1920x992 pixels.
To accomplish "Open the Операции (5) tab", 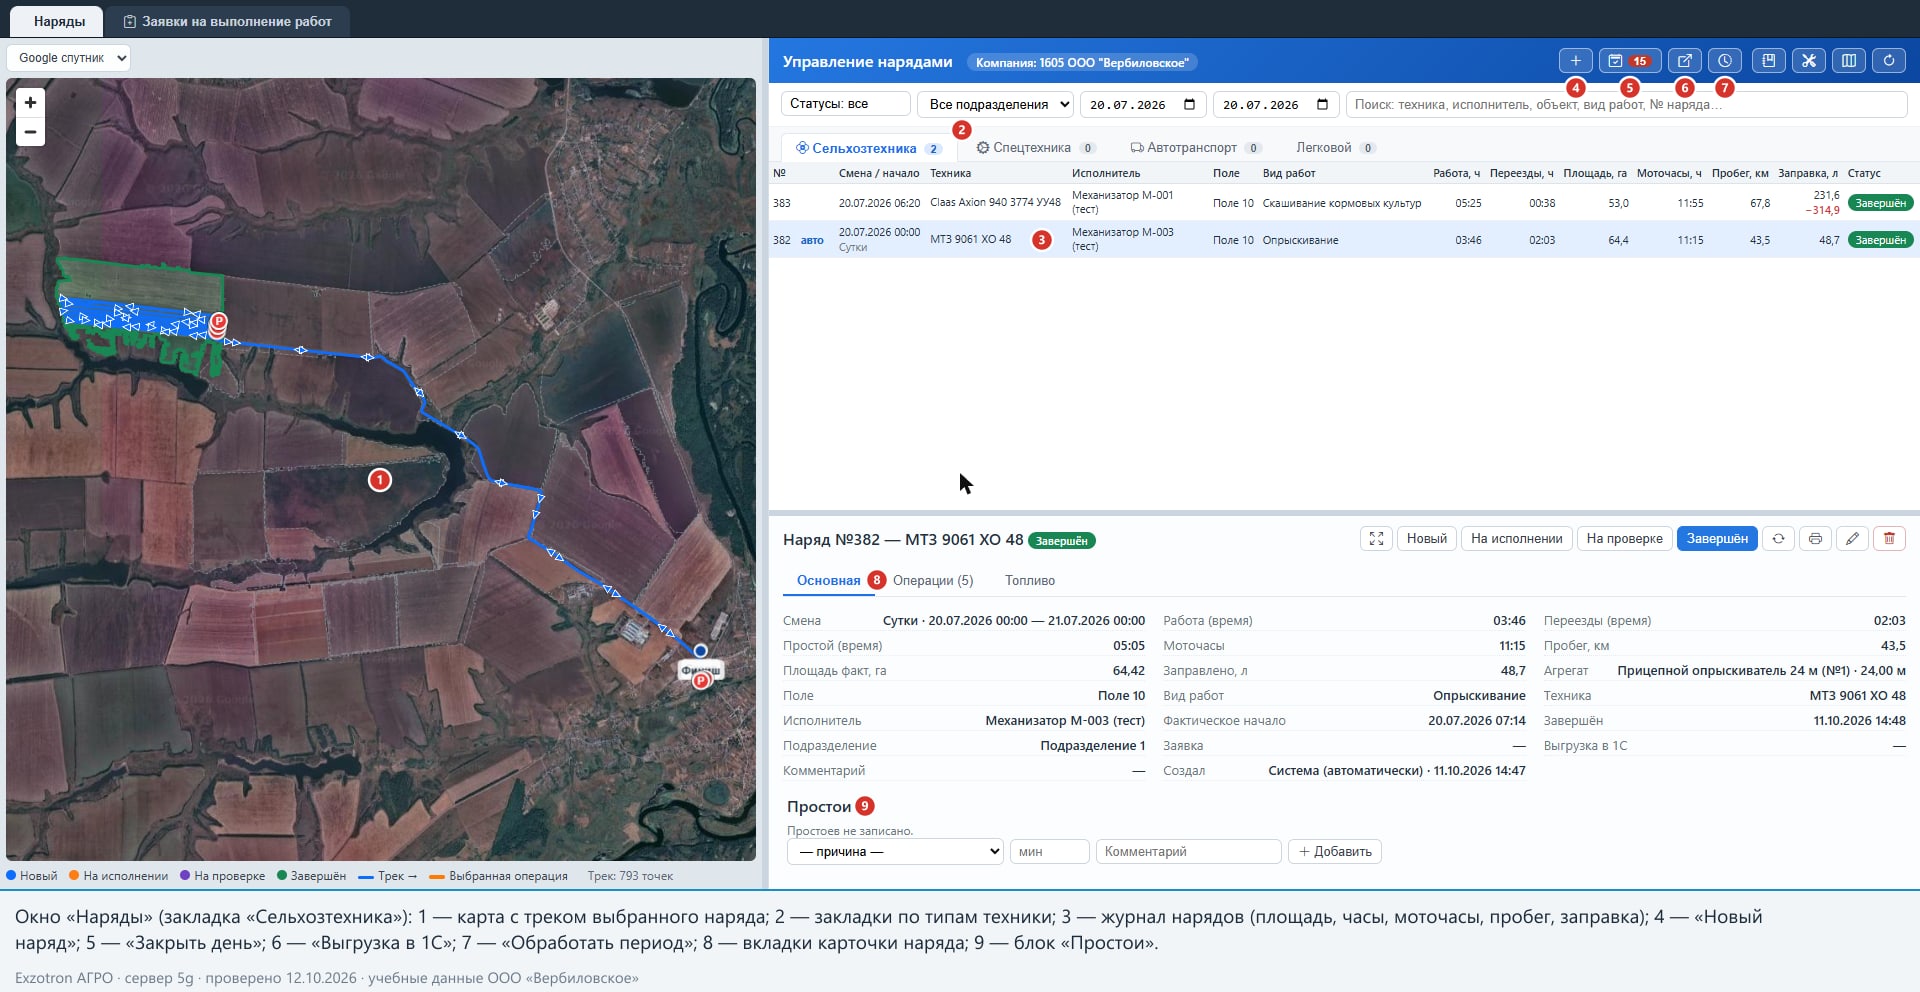I will tap(933, 581).
